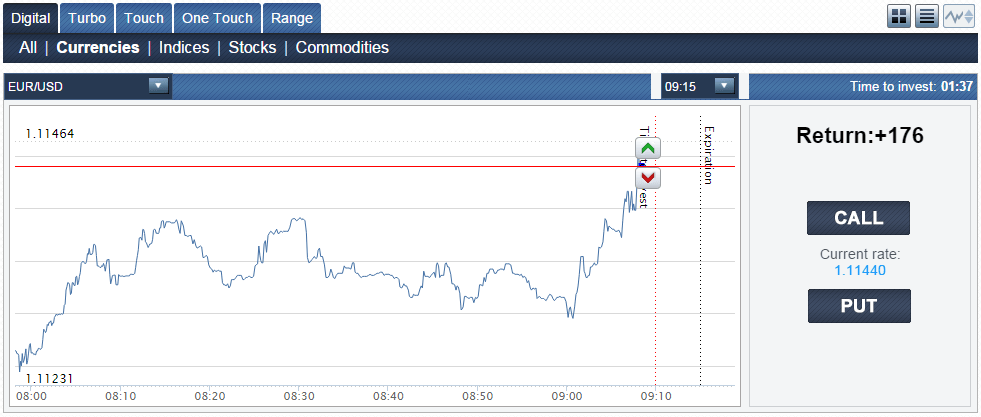Select the Digital tab

coord(30,18)
